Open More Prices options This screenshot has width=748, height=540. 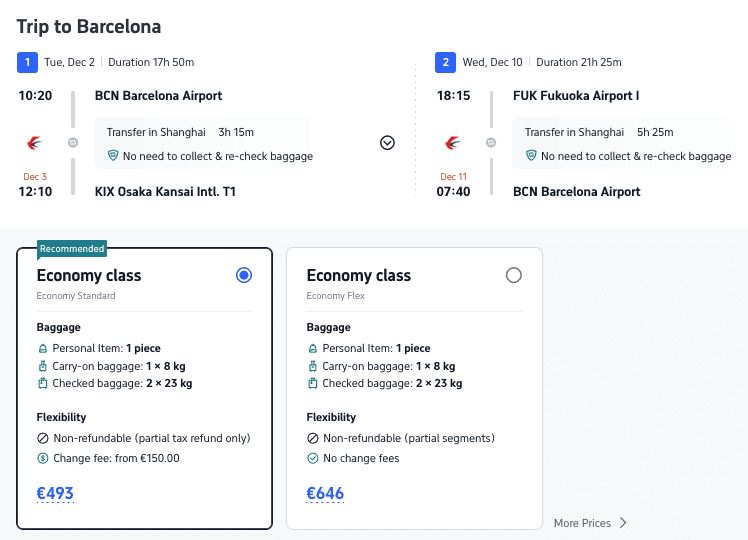pyautogui.click(x=590, y=522)
